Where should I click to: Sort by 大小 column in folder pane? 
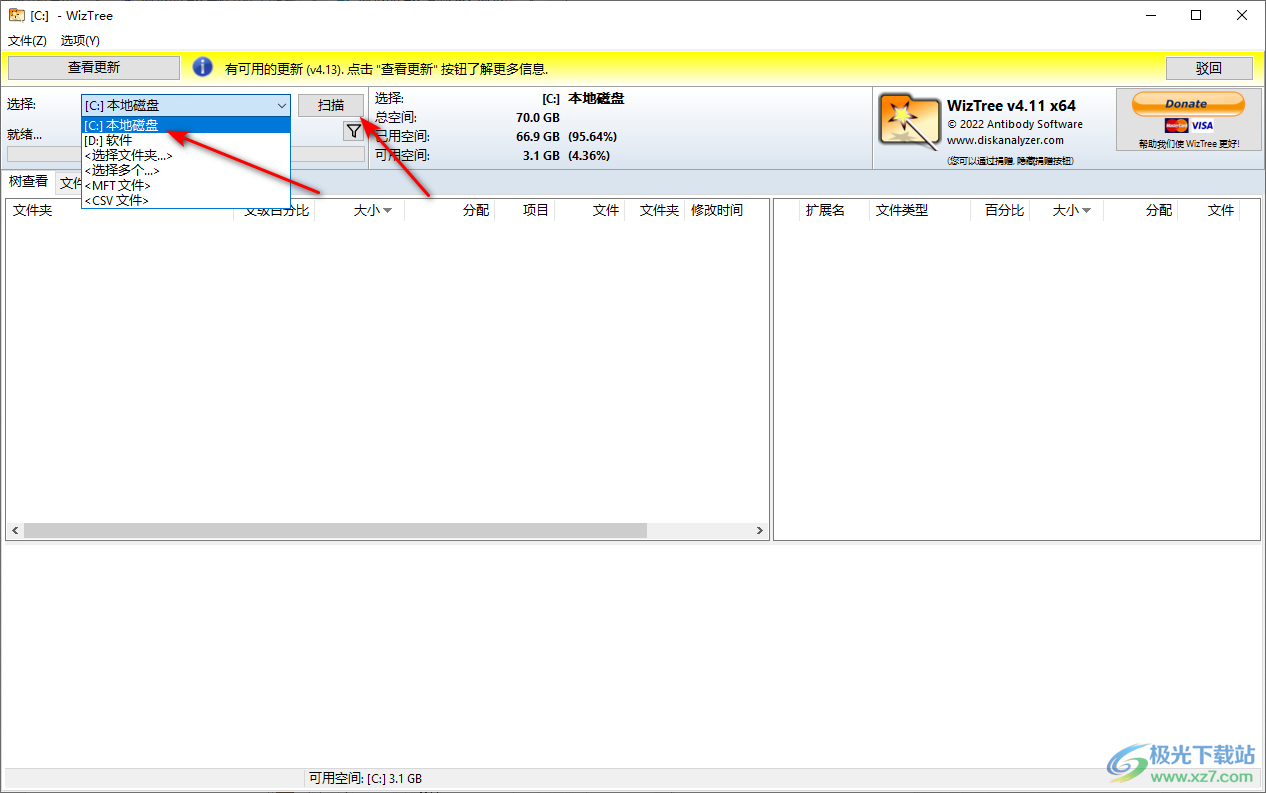(359, 210)
